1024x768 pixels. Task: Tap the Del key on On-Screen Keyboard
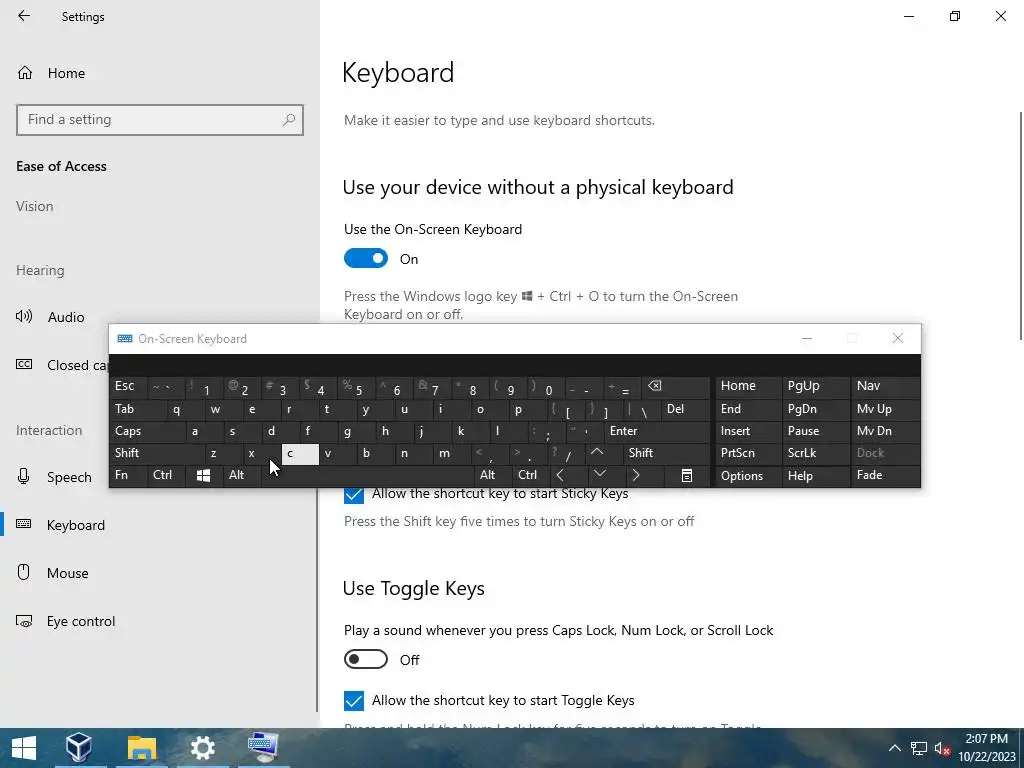coord(686,409)
